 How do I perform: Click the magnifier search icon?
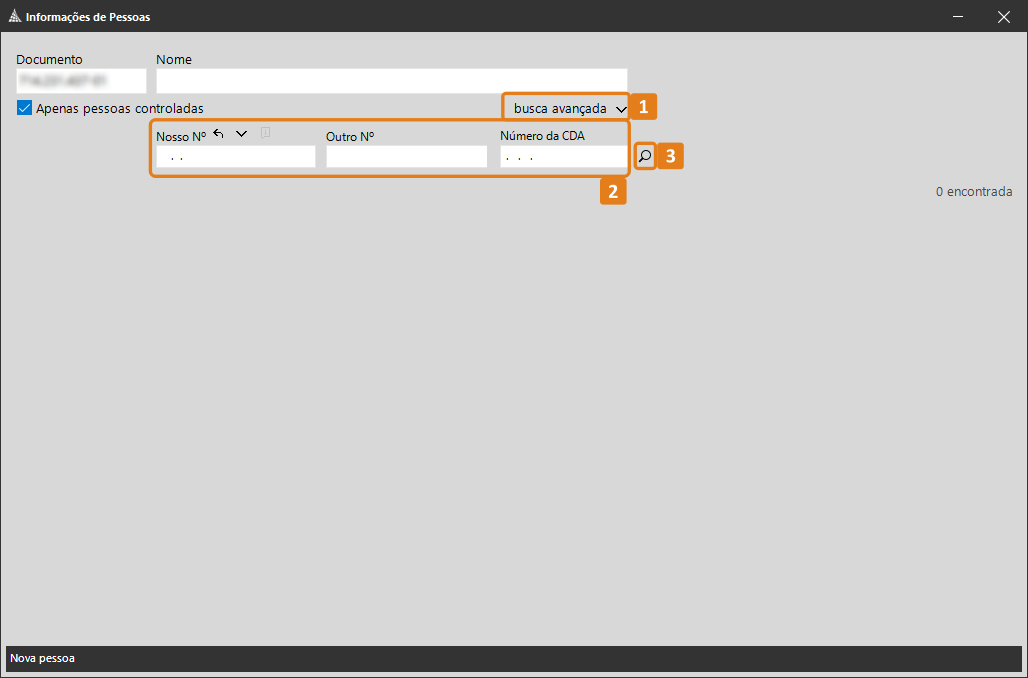645,157
